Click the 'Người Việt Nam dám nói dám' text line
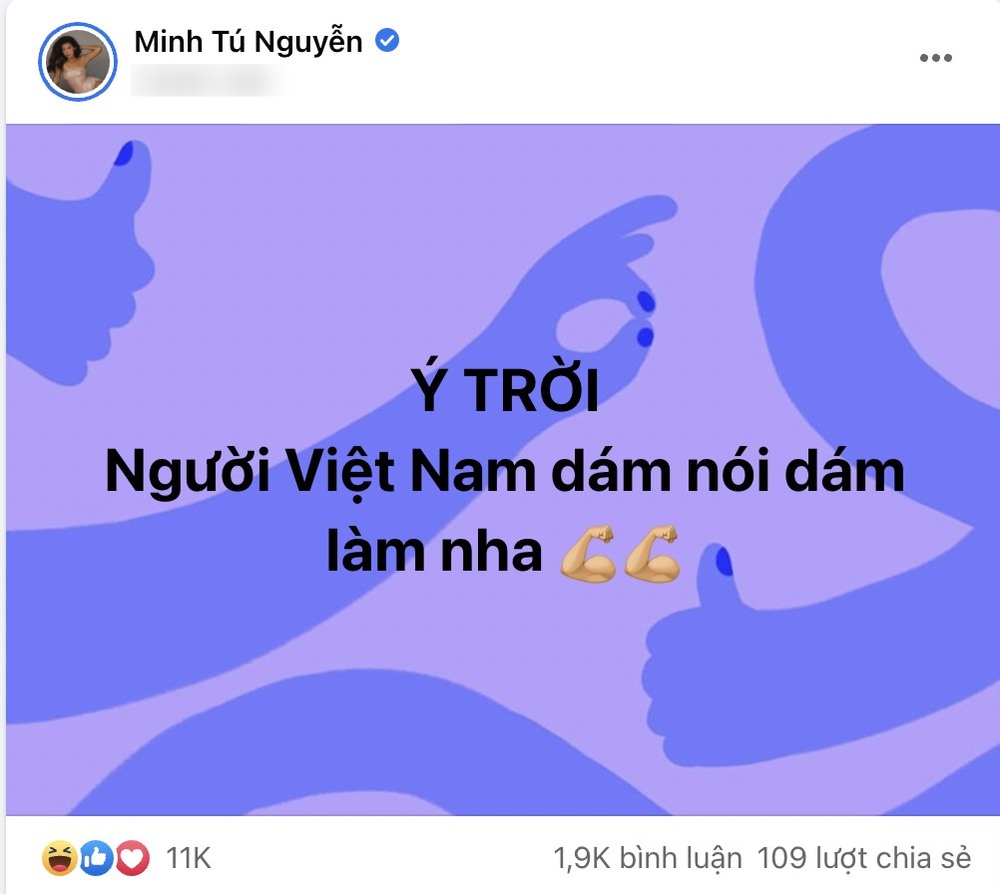This screenshot has width=1000, height=894. click(x=504, y=473)
